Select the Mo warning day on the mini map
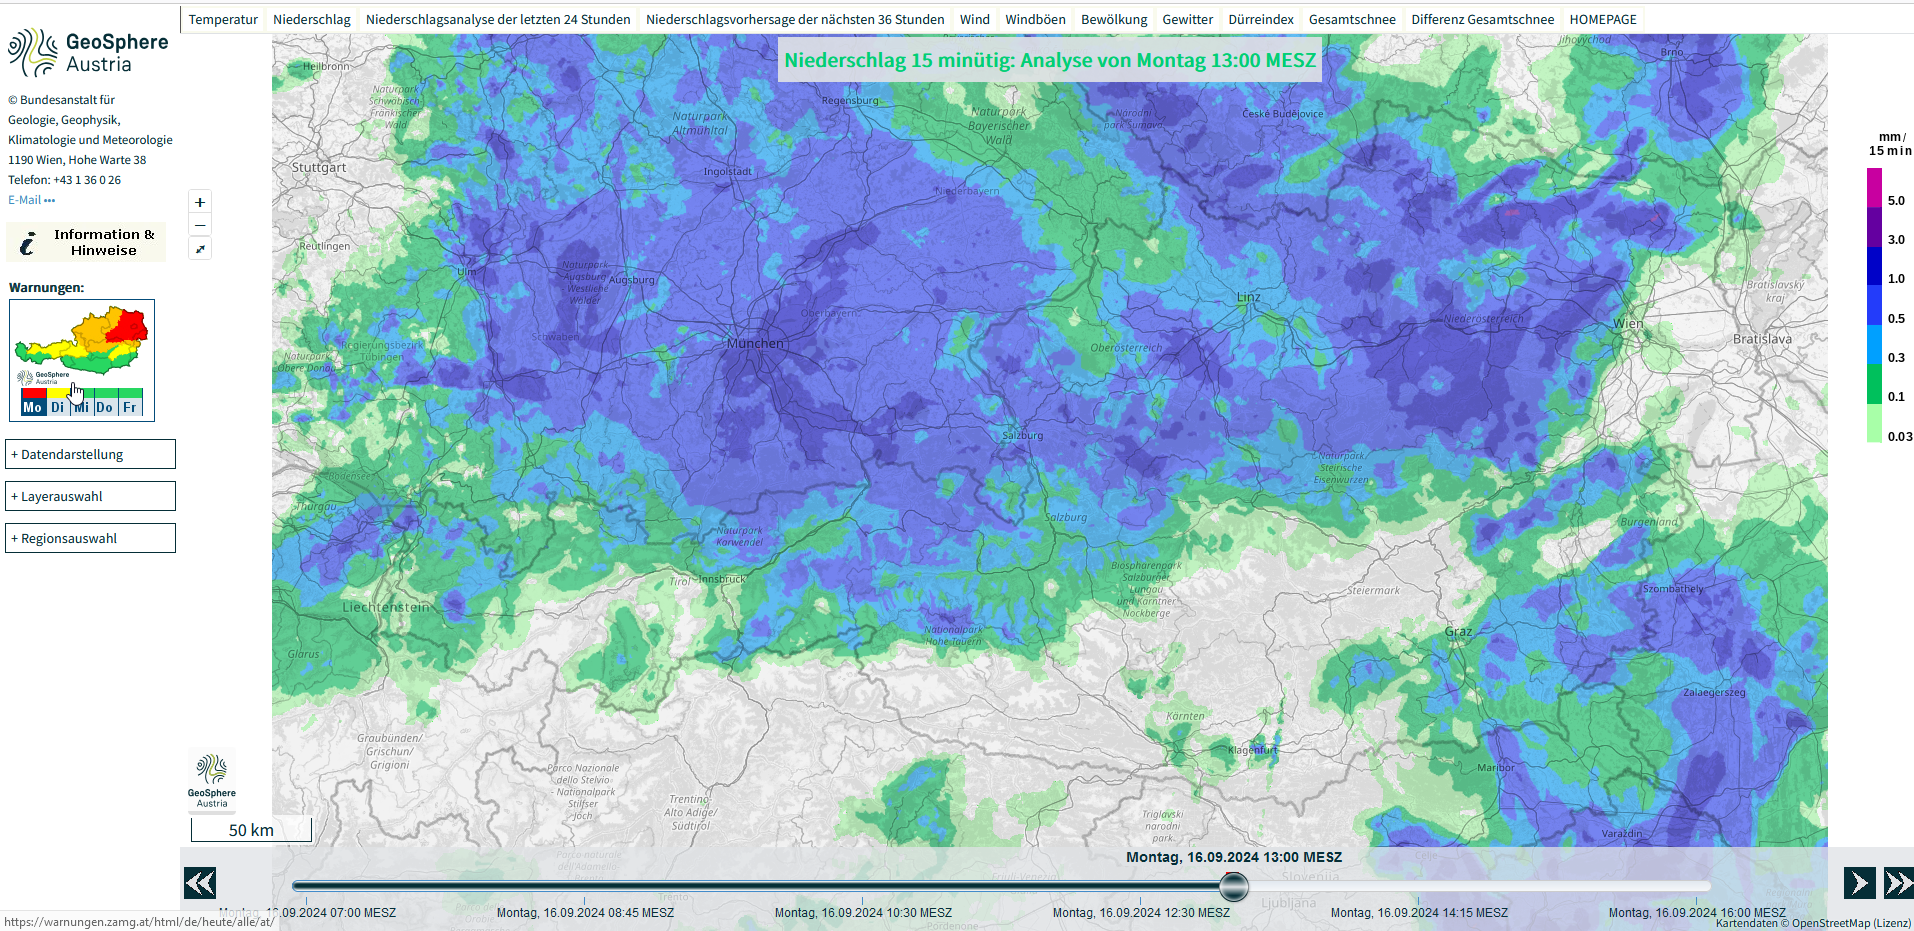Image resolution: width=1914 pixels, height=931 pixels. [x=33, y=407]
